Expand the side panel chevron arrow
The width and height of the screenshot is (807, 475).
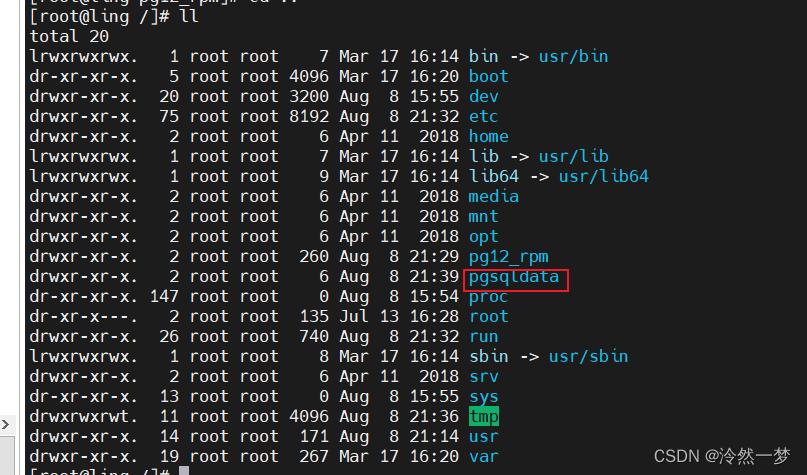(6, 425)
